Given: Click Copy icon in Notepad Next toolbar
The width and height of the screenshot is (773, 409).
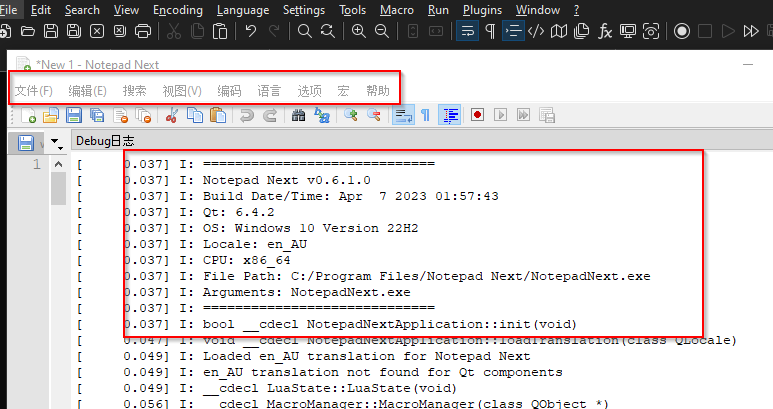Looking at the screenshot, I should [195, 115].
